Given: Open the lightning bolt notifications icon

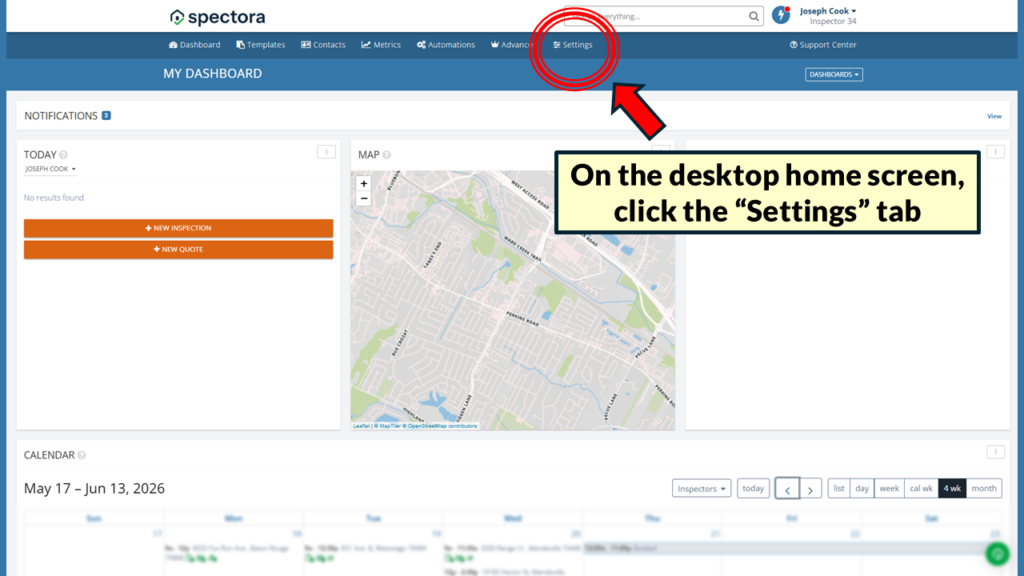Looking at the screenshot, I should [781, 14].
